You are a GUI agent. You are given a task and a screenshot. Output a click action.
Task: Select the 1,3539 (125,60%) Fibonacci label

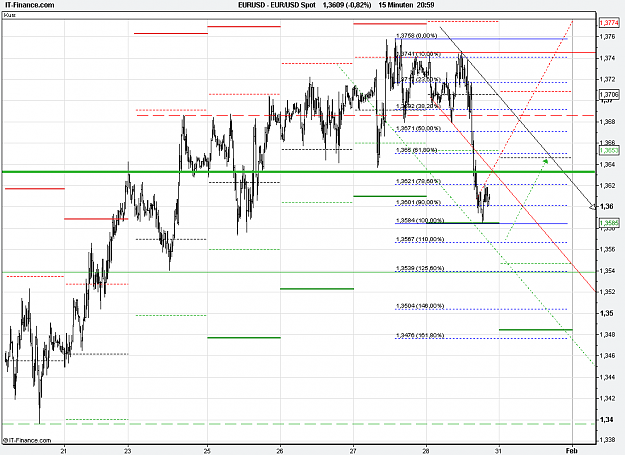click(420, 268)
